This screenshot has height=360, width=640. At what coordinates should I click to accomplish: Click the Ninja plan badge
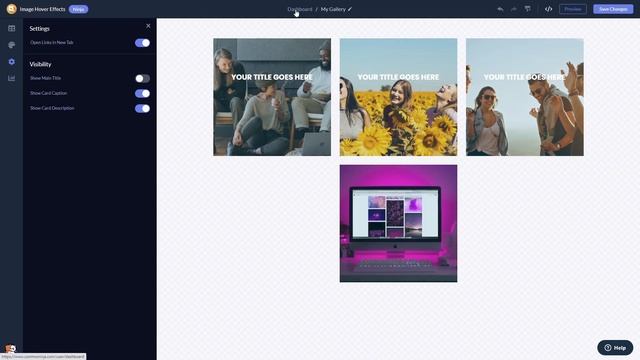click(78, 9)
